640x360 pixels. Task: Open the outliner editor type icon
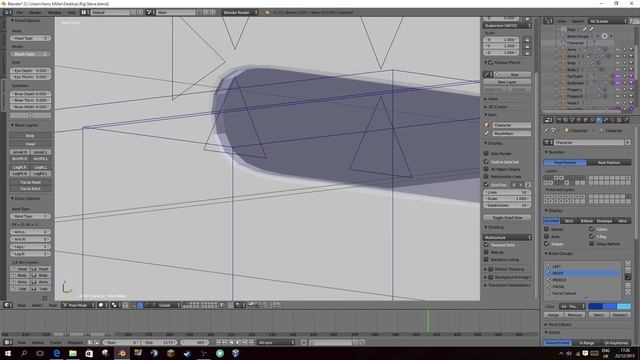point(549,21)
